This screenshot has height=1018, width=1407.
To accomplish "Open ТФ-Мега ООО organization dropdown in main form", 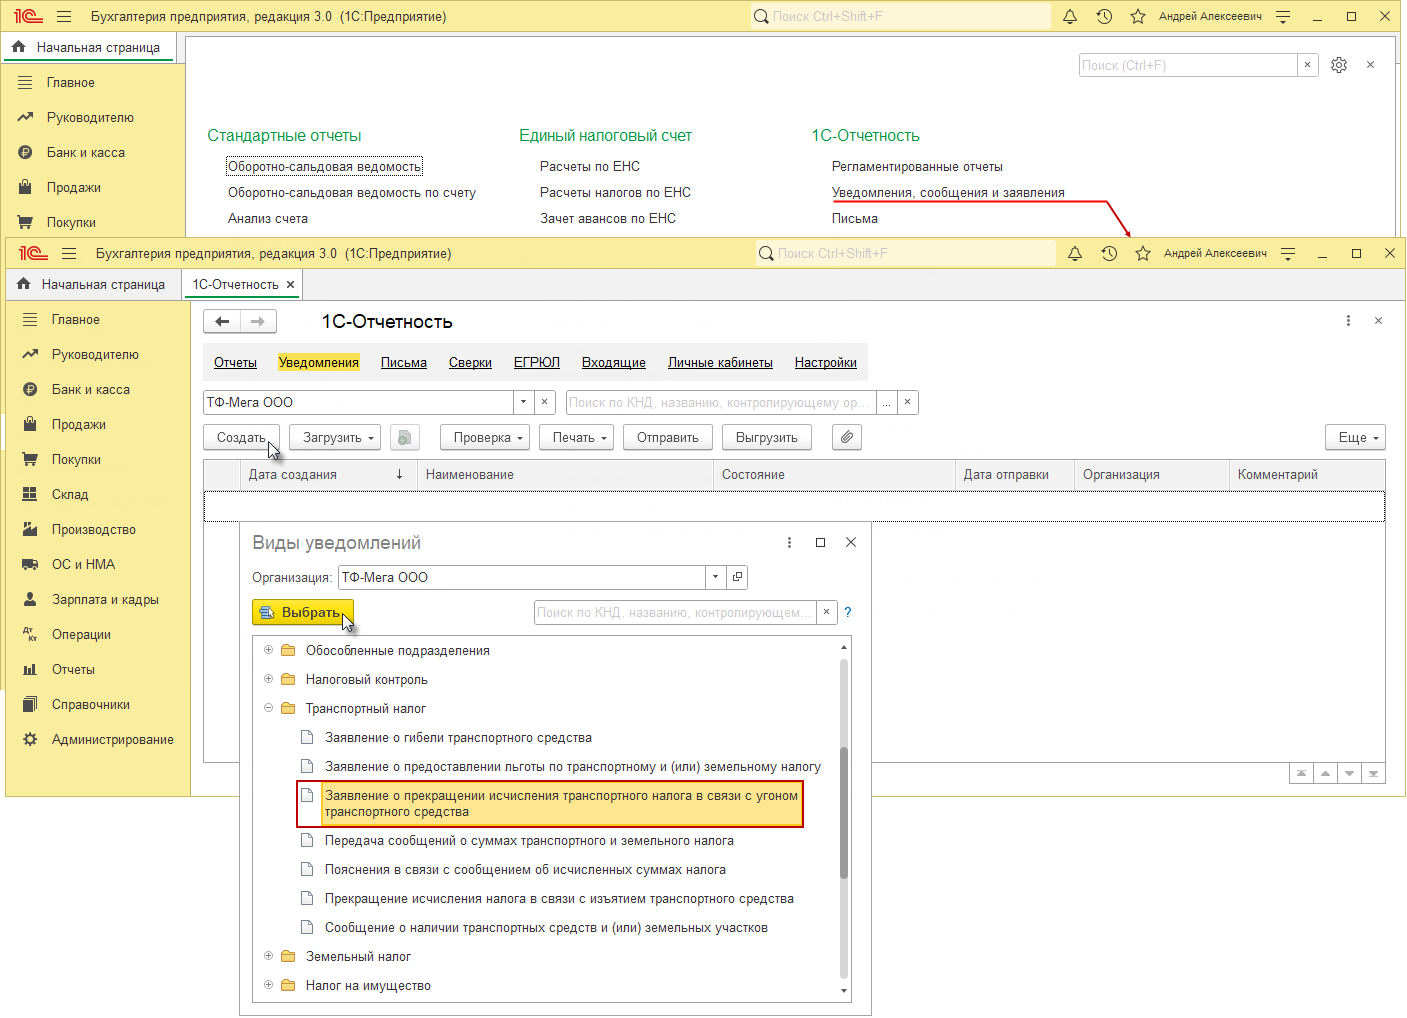I will [x=524, y=402].
